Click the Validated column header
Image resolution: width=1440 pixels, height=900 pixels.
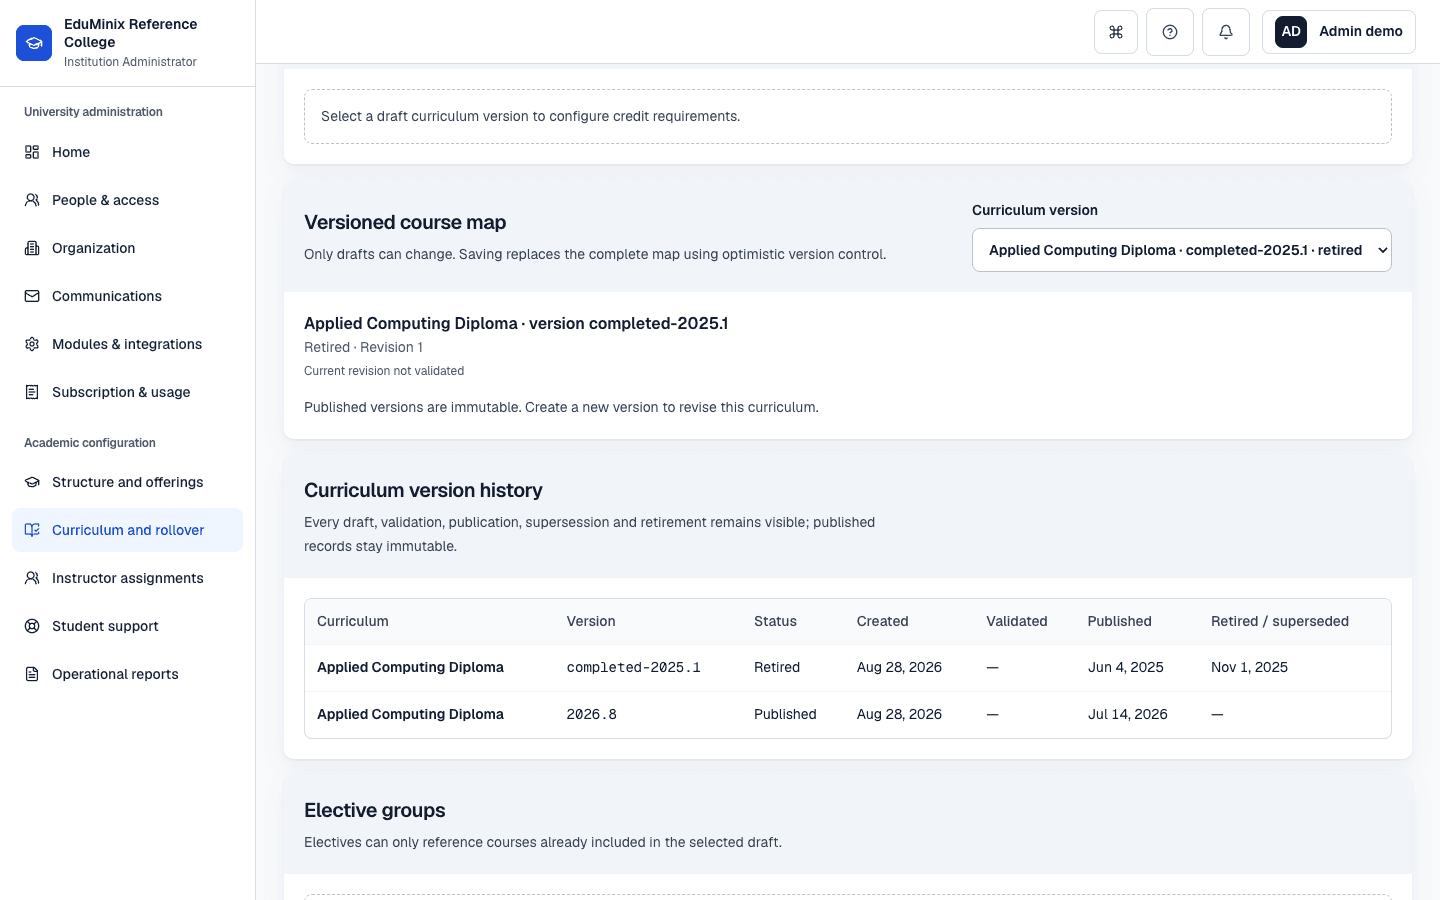(x=1016, y=621)
